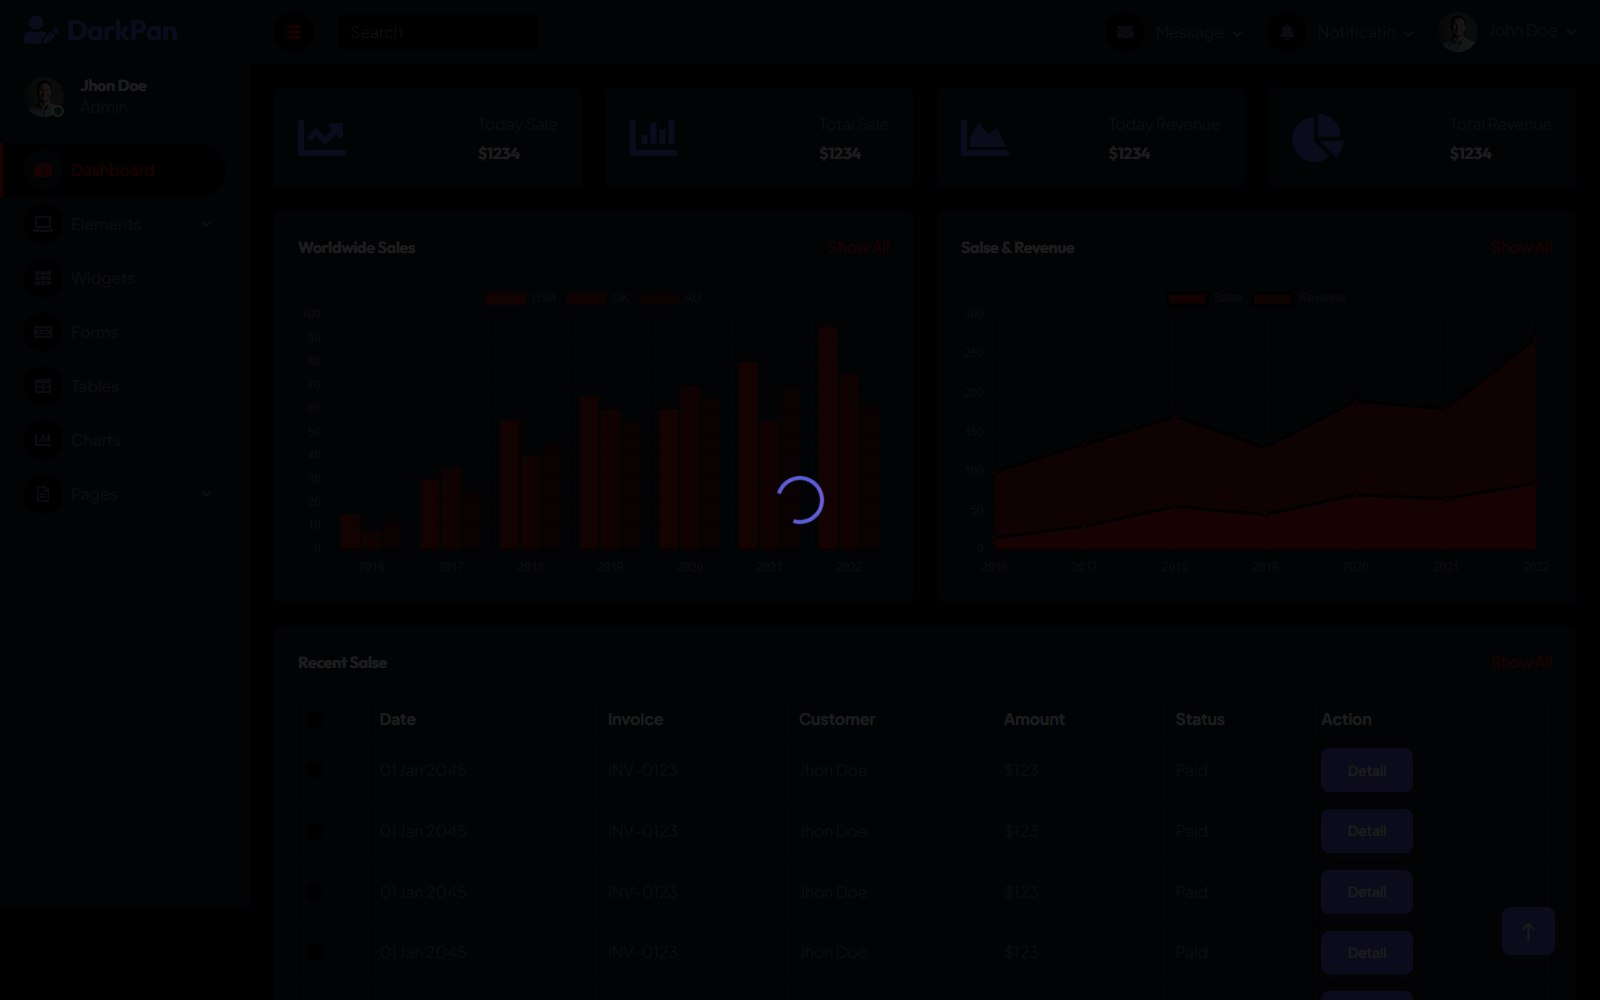Screen dimensions: 1600x1000
Task: Expand the Elements submenu chevron
Action: point(206,224)
